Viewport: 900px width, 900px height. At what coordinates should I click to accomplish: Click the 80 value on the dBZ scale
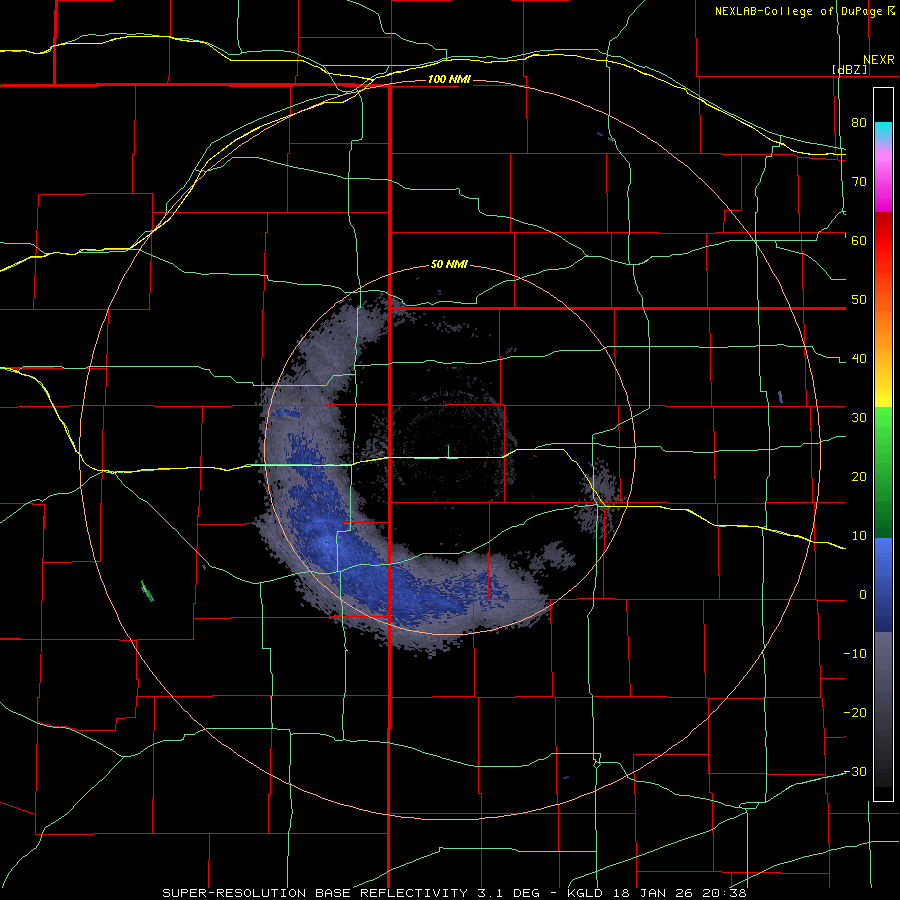pos(859,122)
